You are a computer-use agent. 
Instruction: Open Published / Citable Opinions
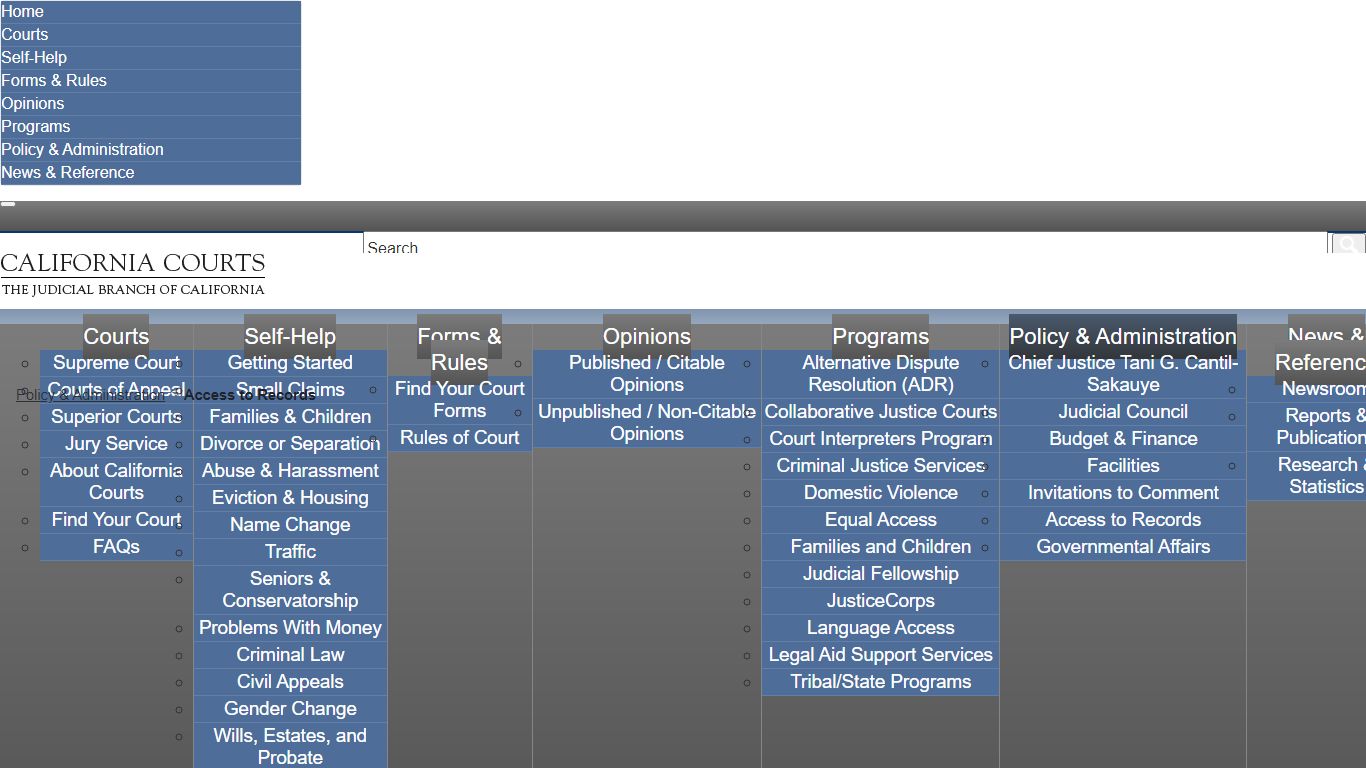click(x=647, y=374)
